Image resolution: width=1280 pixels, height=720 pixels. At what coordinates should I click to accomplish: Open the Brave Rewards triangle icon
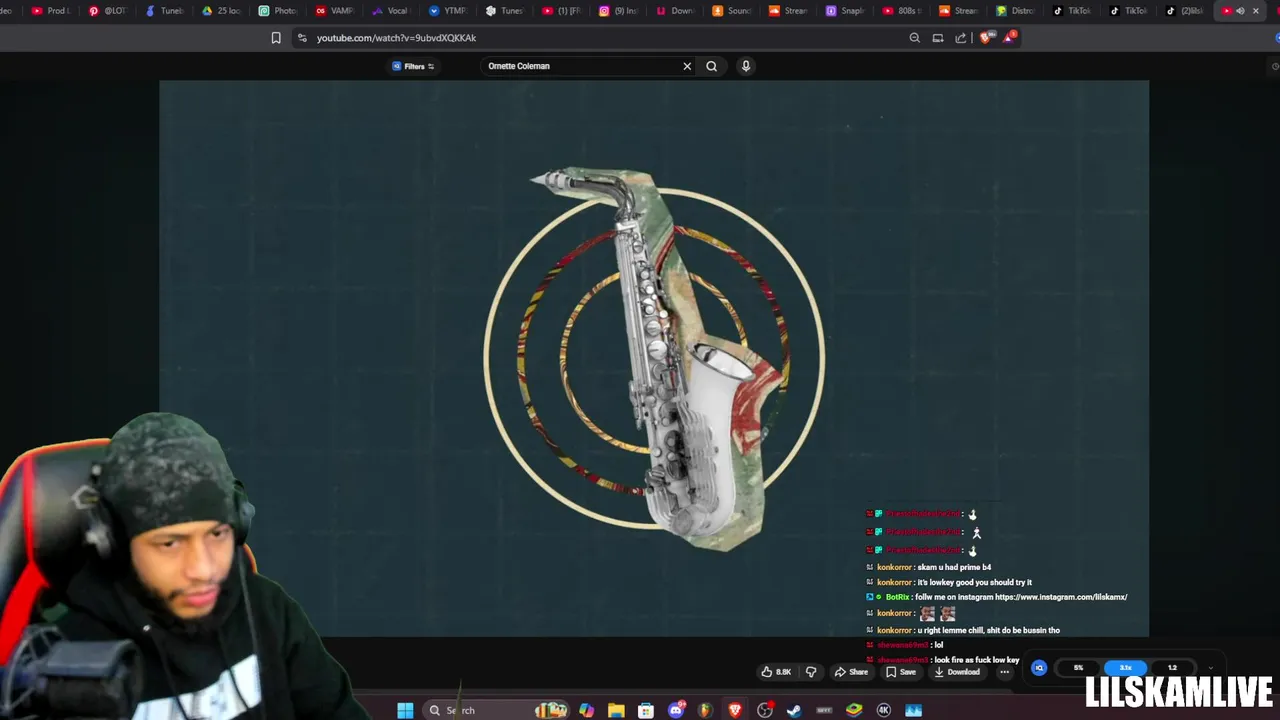pos(1009,38)
